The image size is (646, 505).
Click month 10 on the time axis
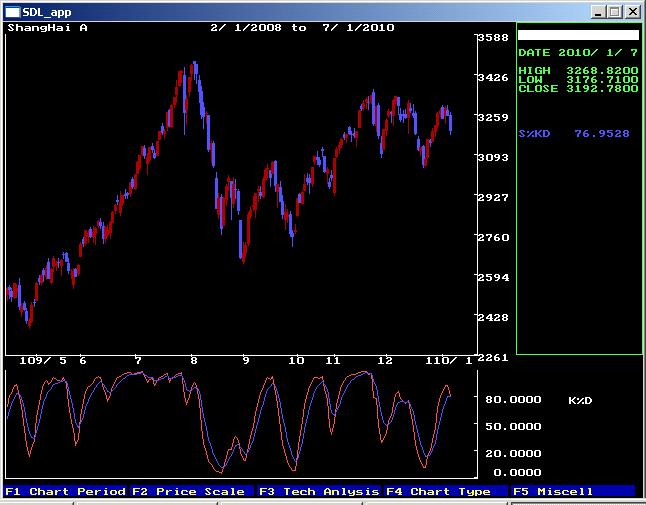[x=296, y=361]
